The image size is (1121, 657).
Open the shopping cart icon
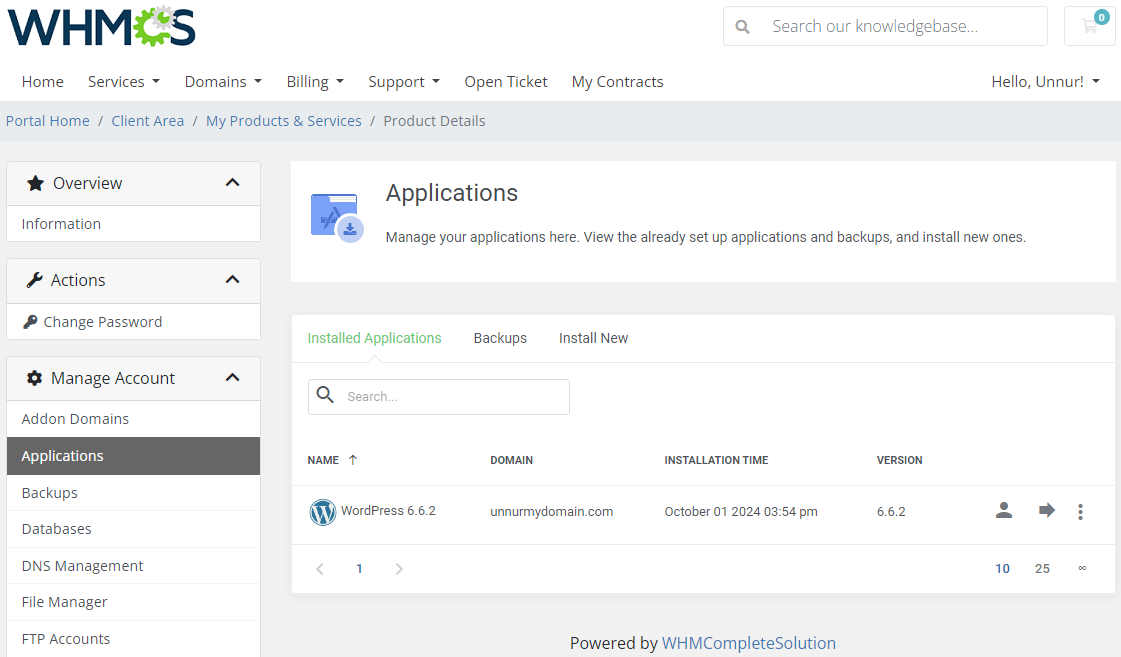tap(1090, 26)
